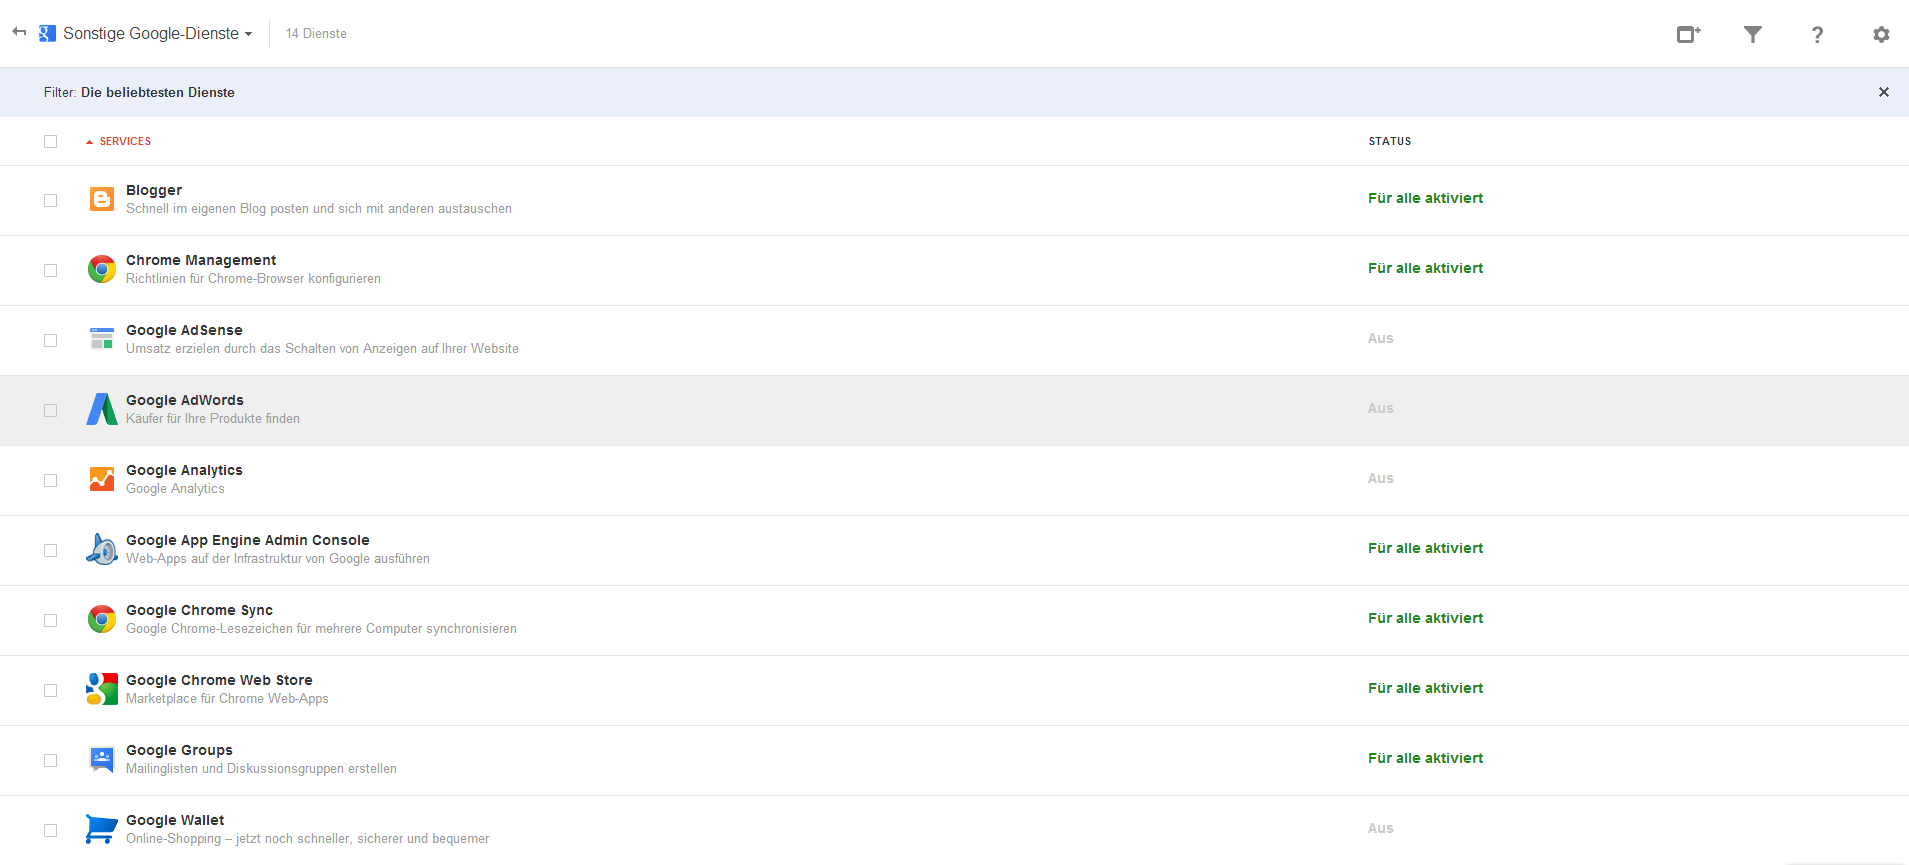Click the Google Wallet cart icon

pyautogui.click(x=101, y=829)
